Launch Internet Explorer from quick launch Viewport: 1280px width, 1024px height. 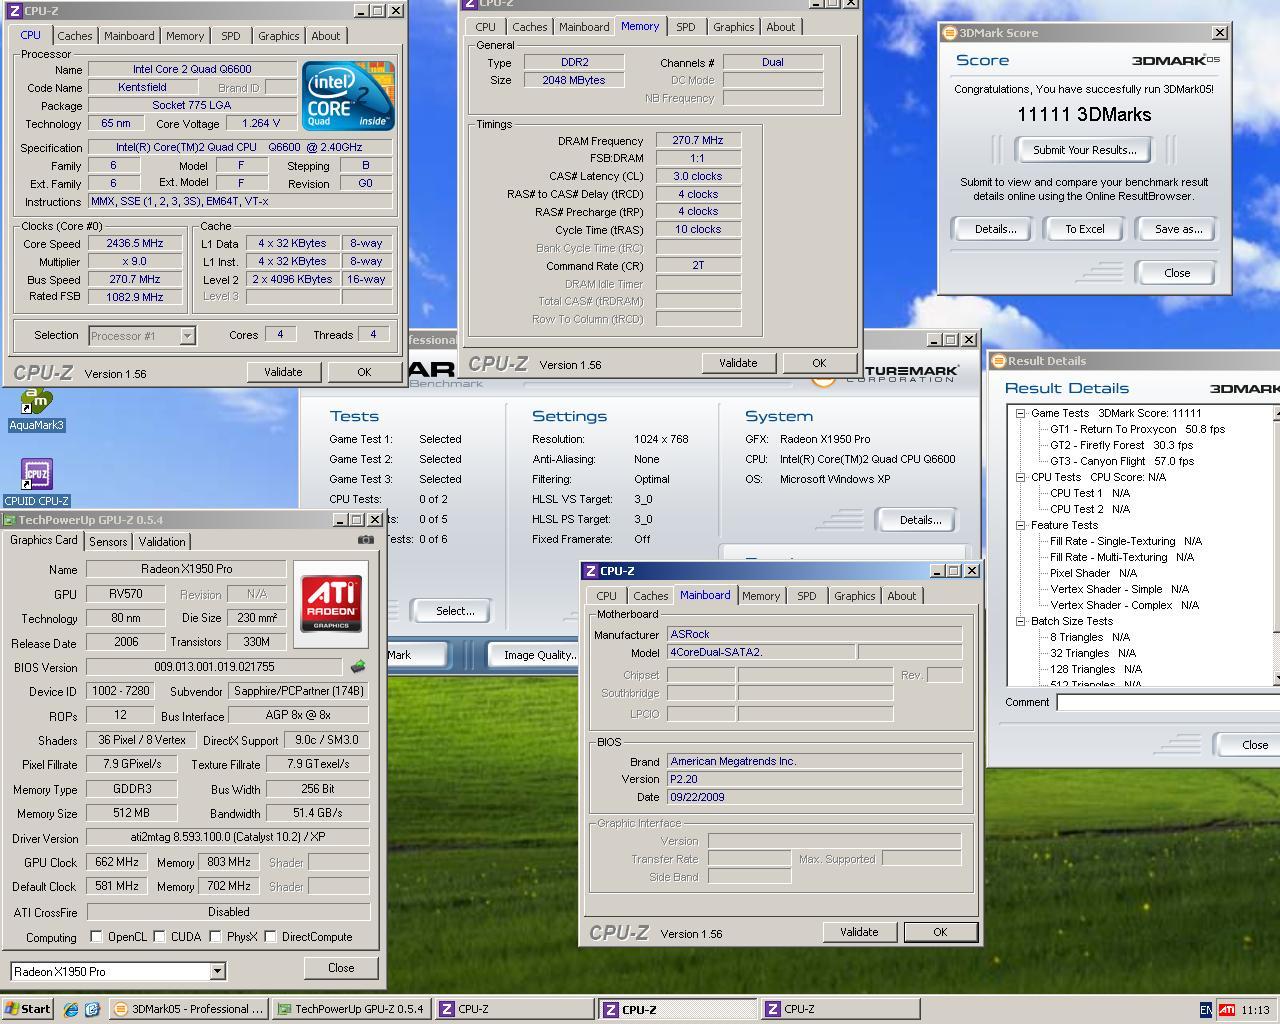pyautogui.click(x=71, y=1010)
